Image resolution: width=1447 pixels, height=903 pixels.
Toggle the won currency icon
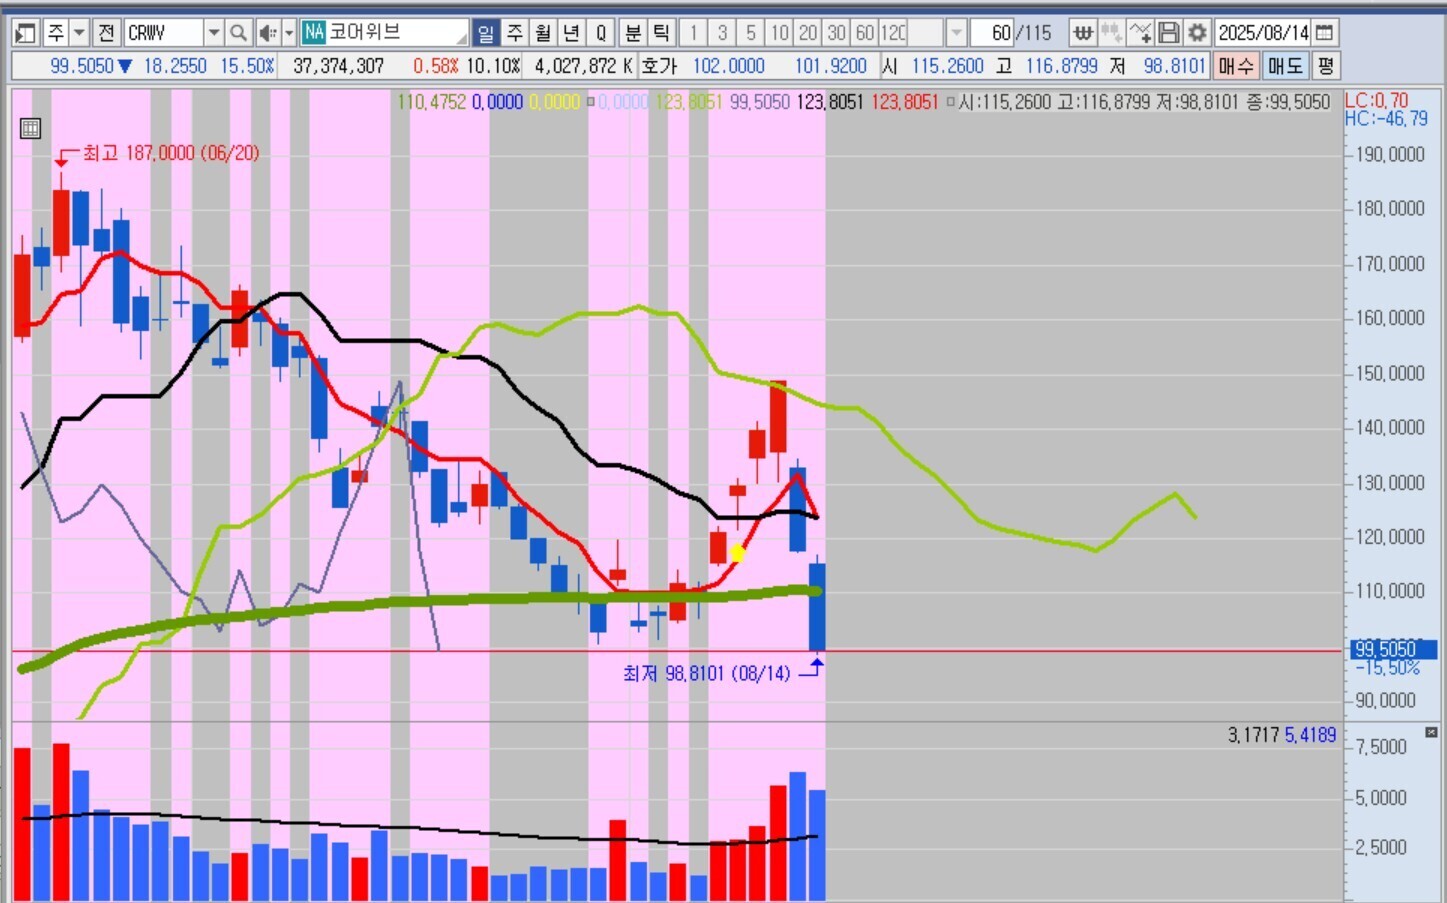coord(1082,33)
